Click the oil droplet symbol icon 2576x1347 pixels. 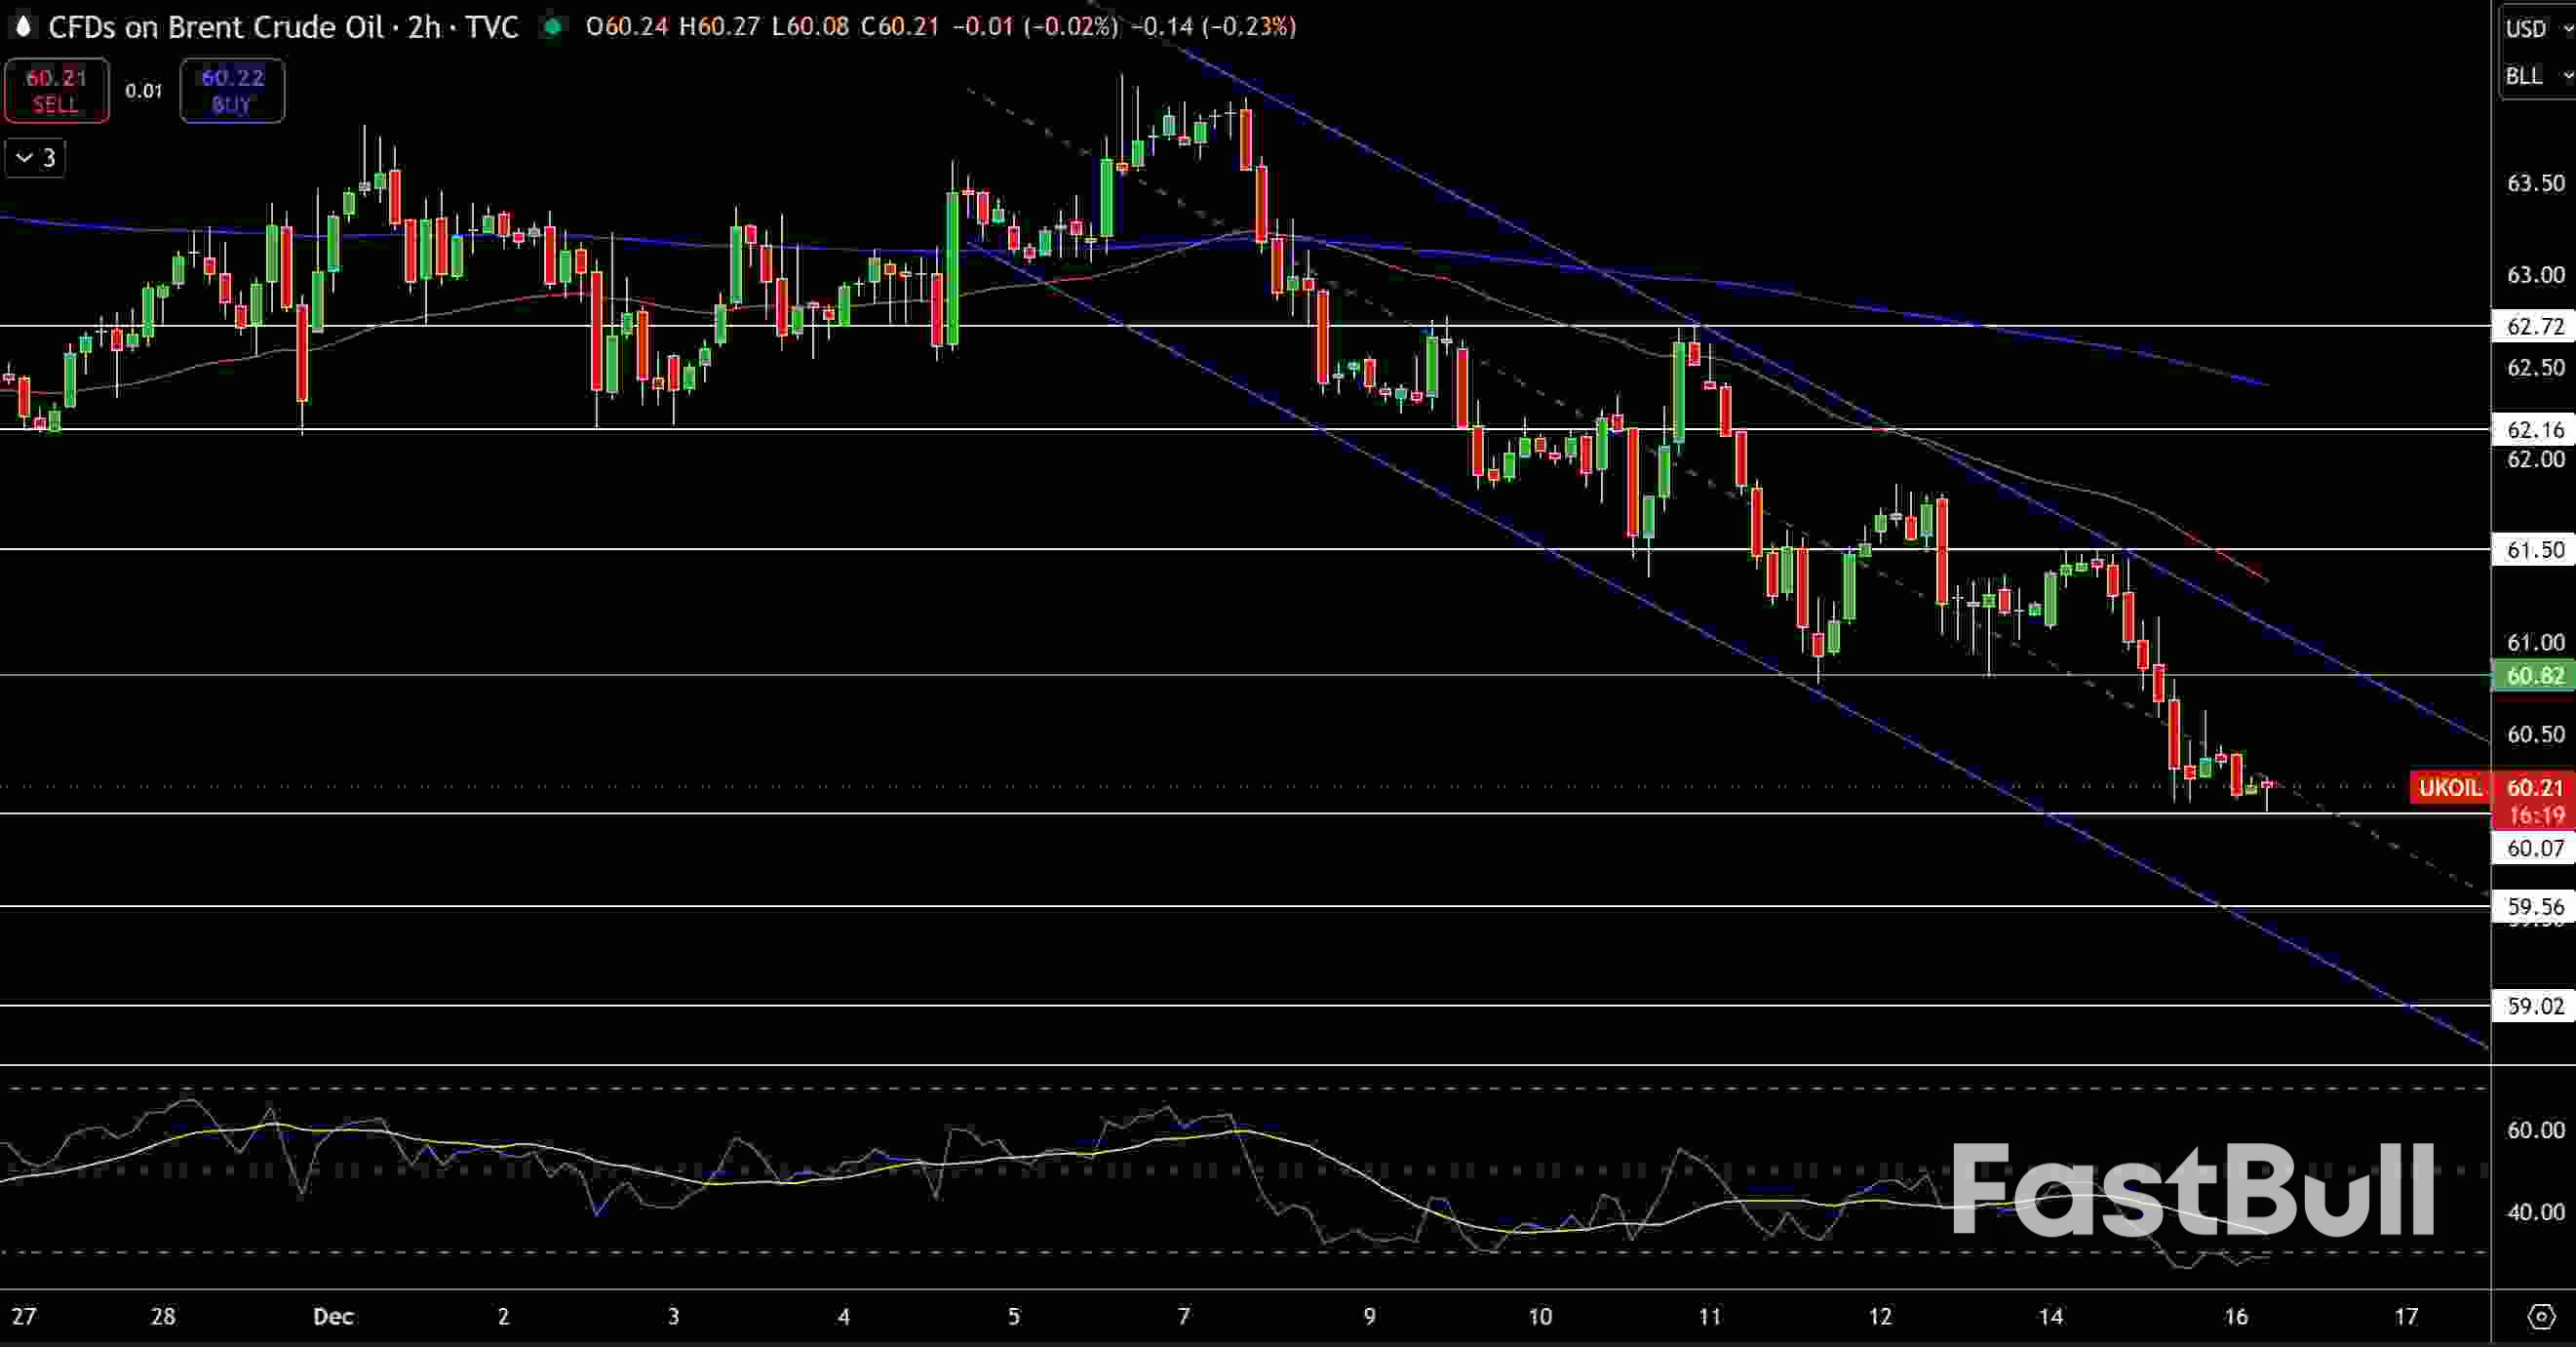[21, 27]
